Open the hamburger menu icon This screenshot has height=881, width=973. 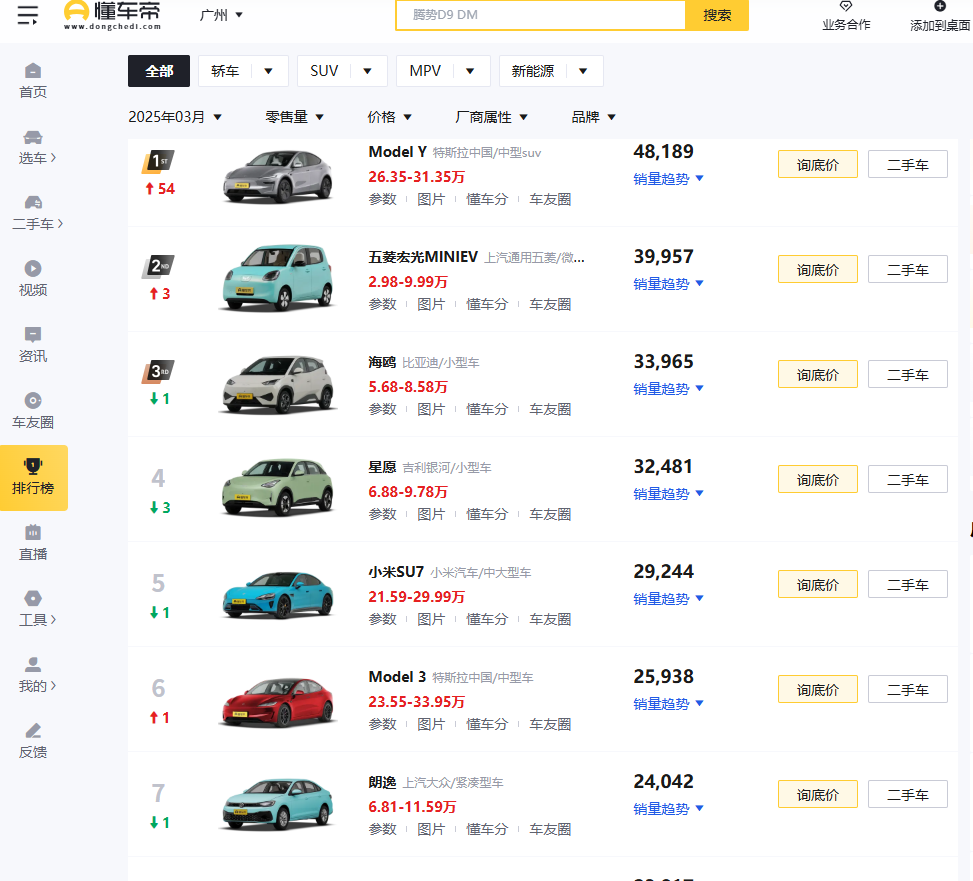pyautogui.click(x=28, y=14)
